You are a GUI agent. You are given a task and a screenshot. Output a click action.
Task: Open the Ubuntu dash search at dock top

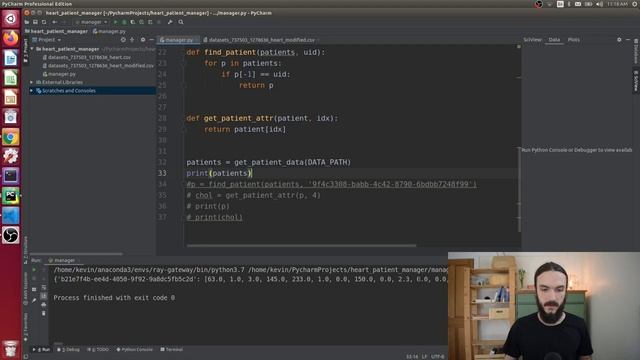11,18
